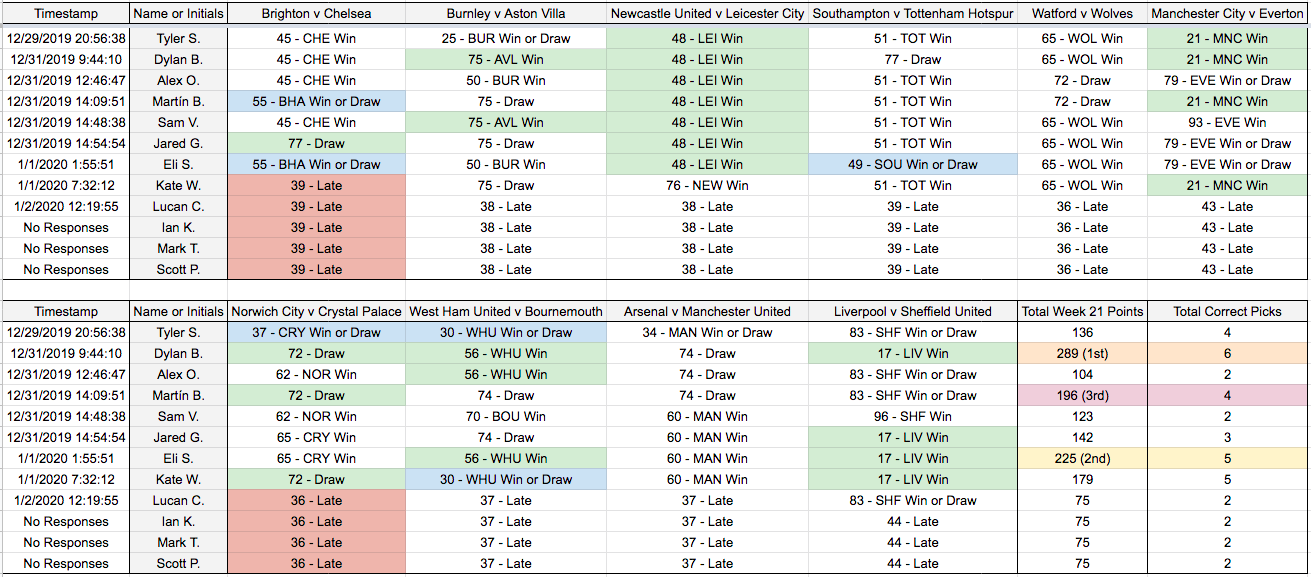The height and width of the screenshot is (577, 1311).
Task: Select the pink 196 (3rd) points cell
Action: tap(1081, 395)
